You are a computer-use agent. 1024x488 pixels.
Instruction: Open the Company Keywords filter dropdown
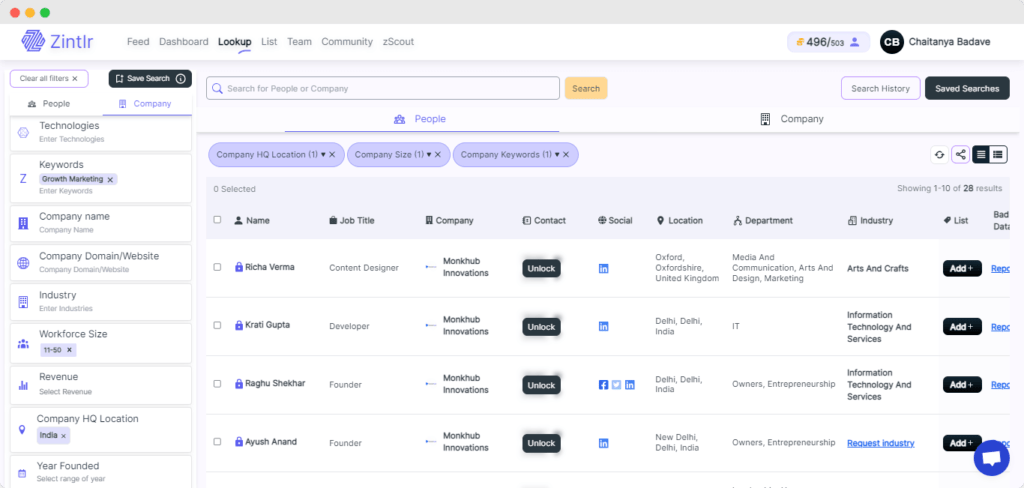pos(557,155)
